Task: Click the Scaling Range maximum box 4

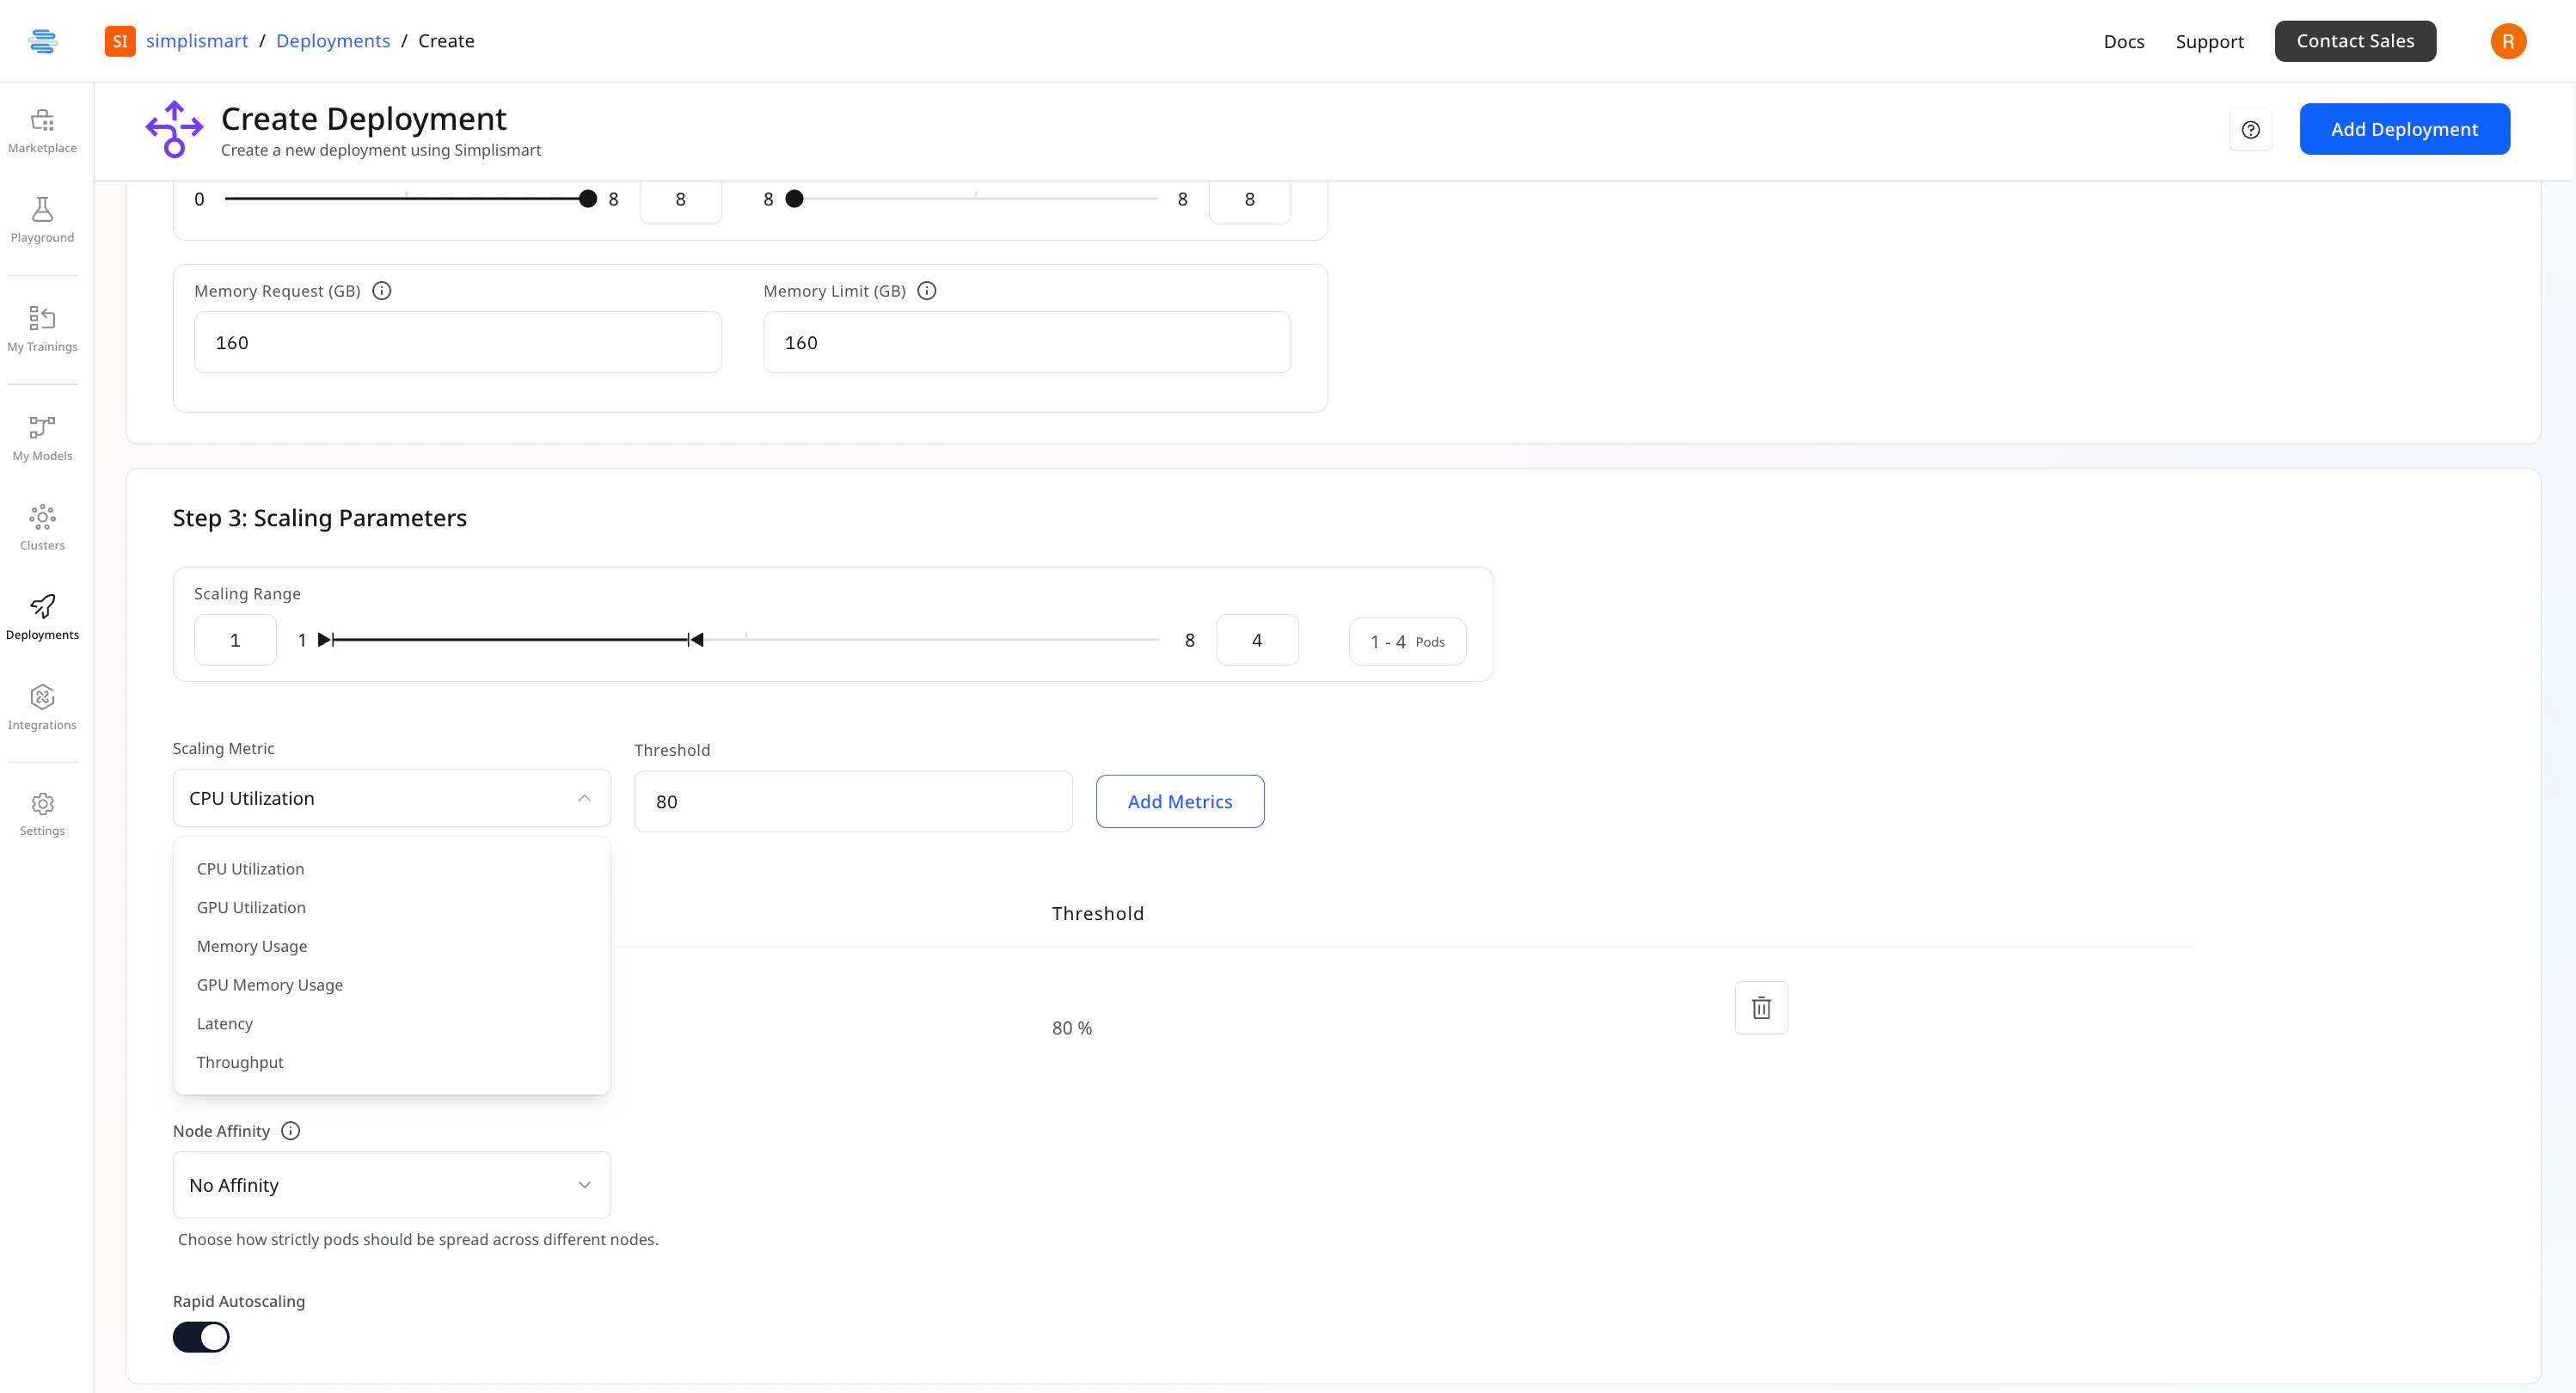Action: click(x=1257, y=640)
